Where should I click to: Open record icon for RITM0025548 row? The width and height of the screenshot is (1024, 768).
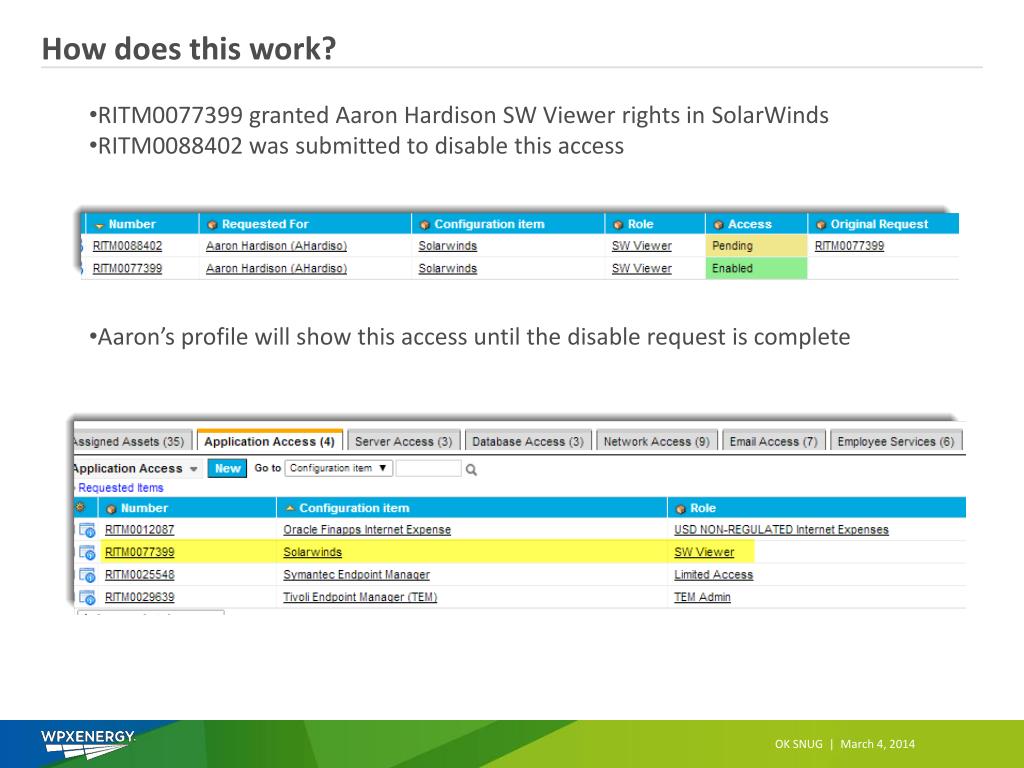87,575
